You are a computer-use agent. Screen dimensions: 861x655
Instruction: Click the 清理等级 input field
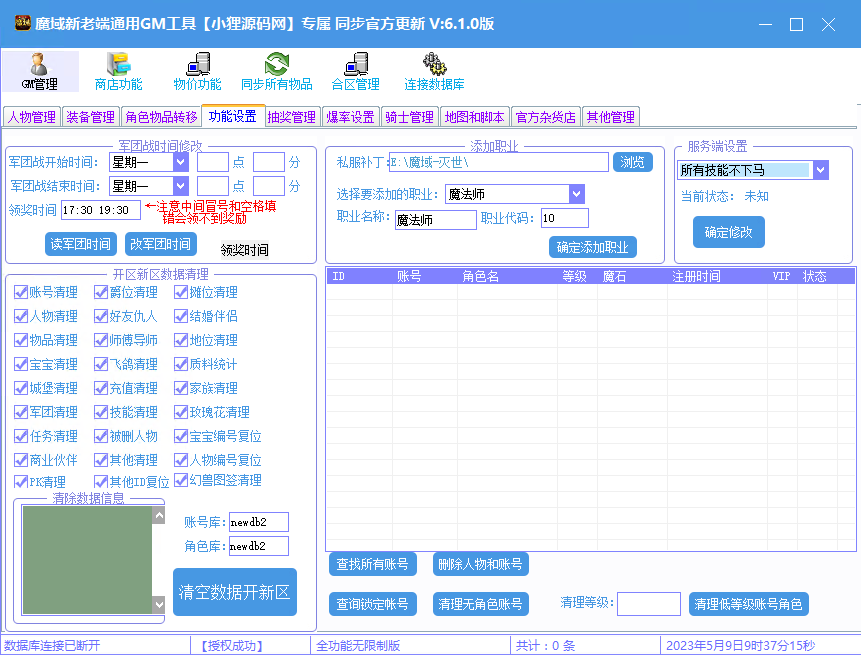click(x=648, y=604)
